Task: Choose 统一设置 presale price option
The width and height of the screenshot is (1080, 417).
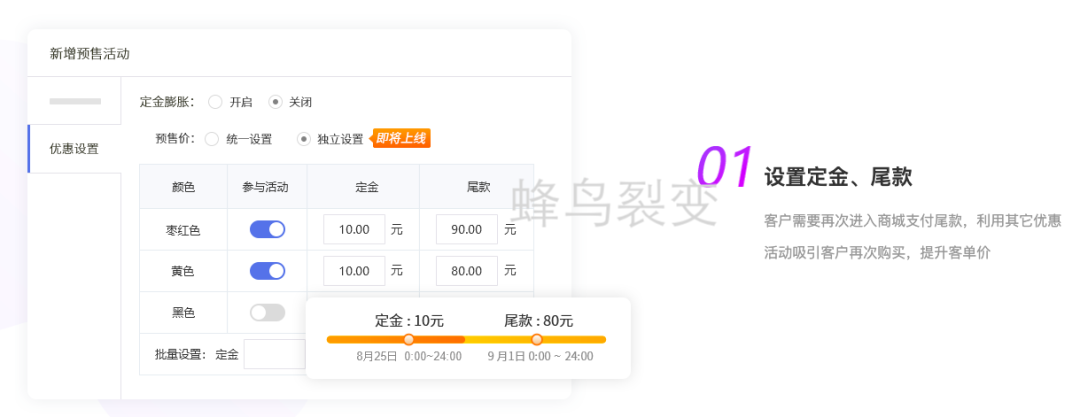Action: coord(212,139)
